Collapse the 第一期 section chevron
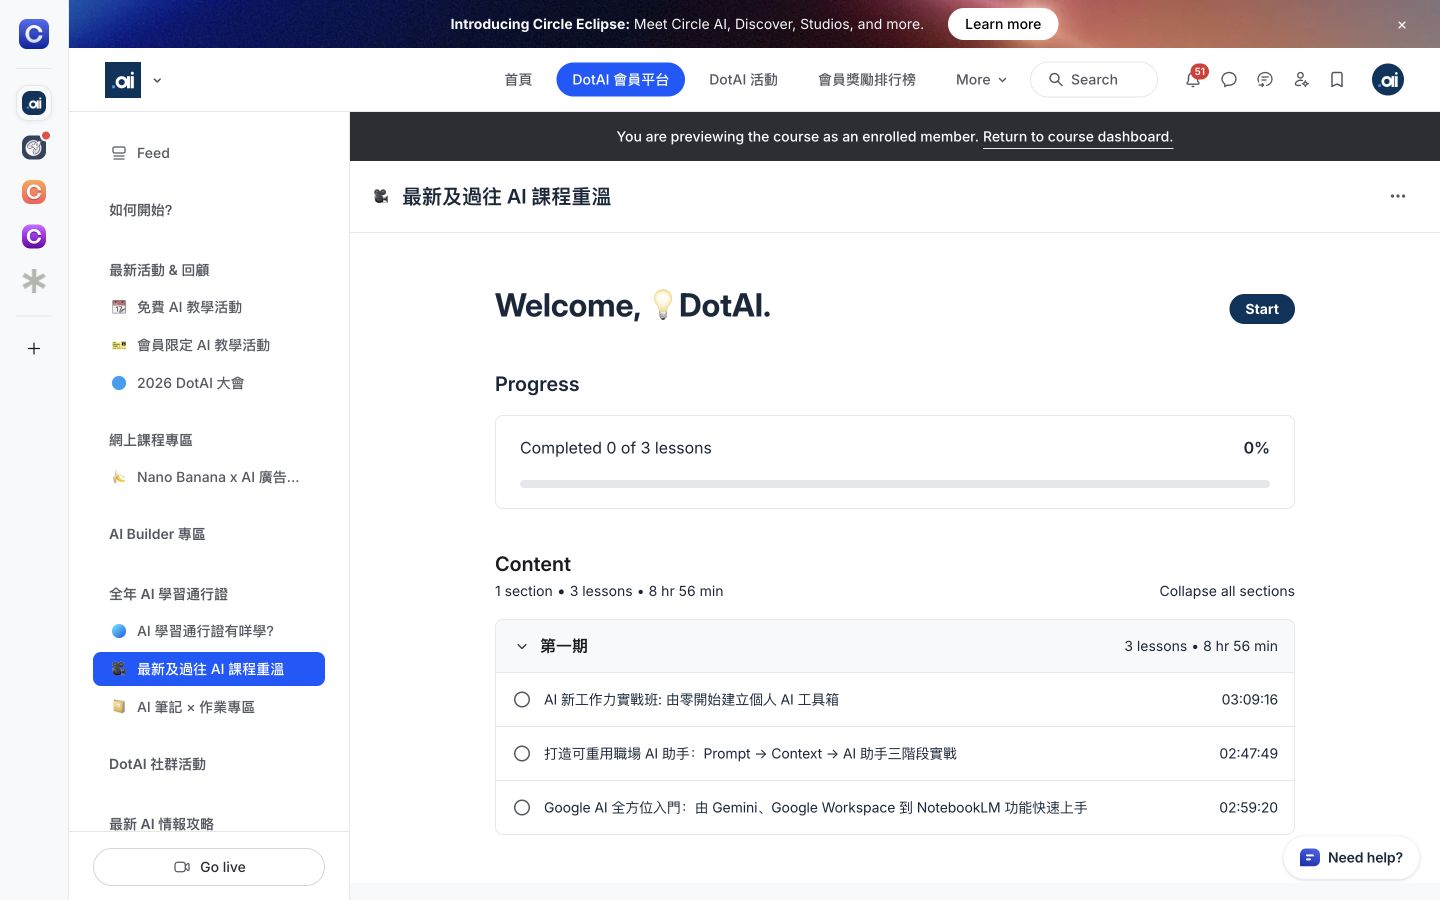Viewport: 1440px width, 900px height. (522, 647)
